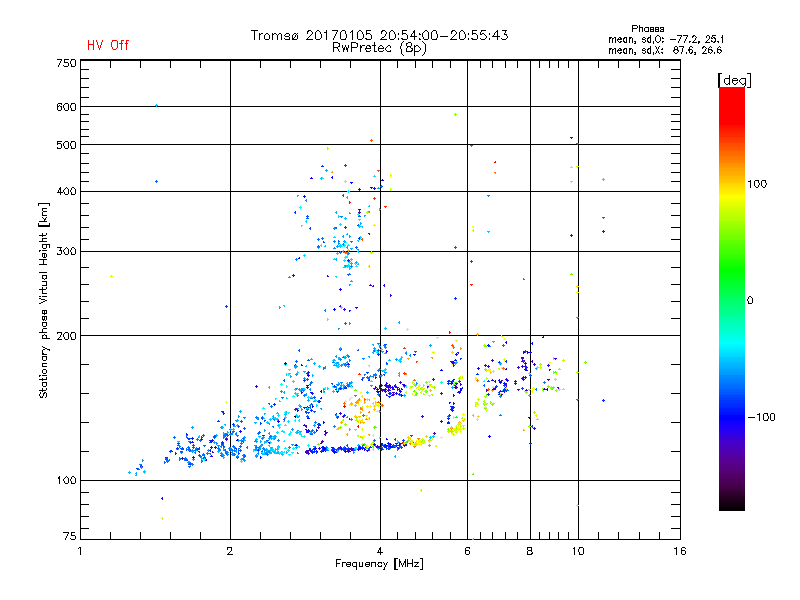Click the y-axis label '100' at the left
This screenshot has width=800, height=600.
(66, 481)
